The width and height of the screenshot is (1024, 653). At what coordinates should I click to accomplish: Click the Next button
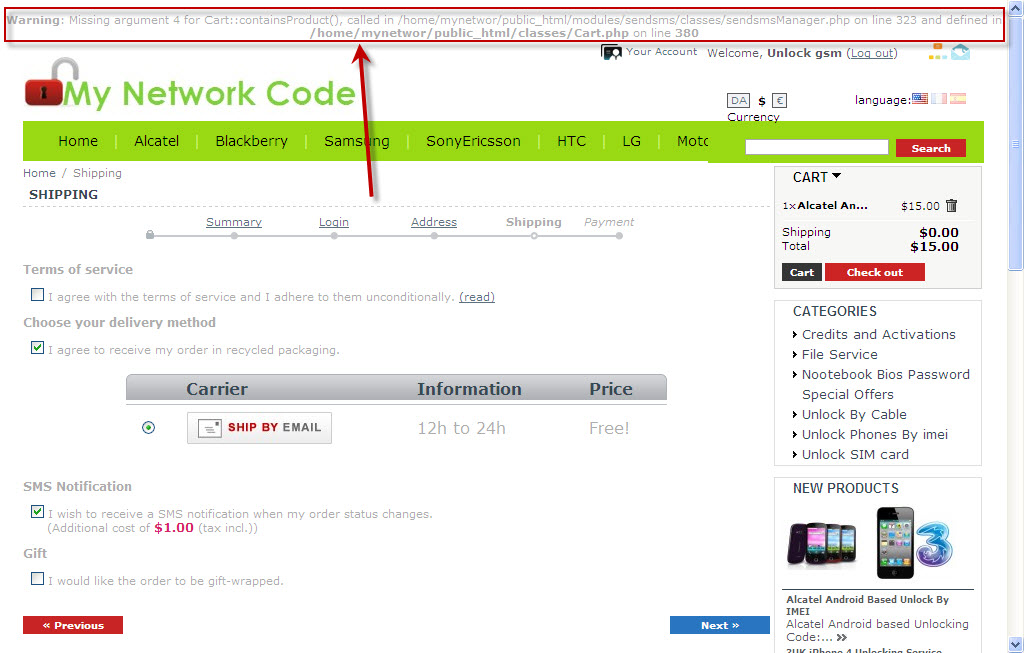[x=720, y=625]
